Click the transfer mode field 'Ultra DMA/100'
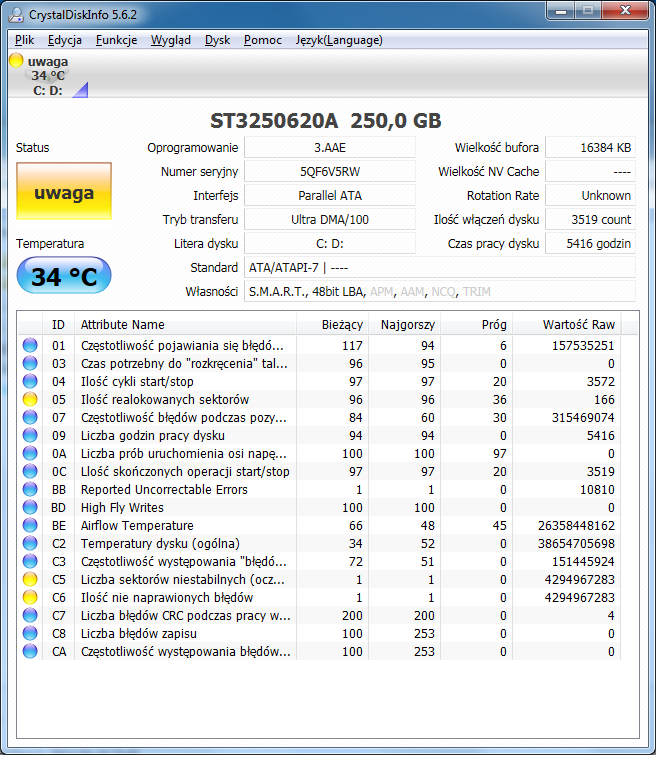 [330, 220]
